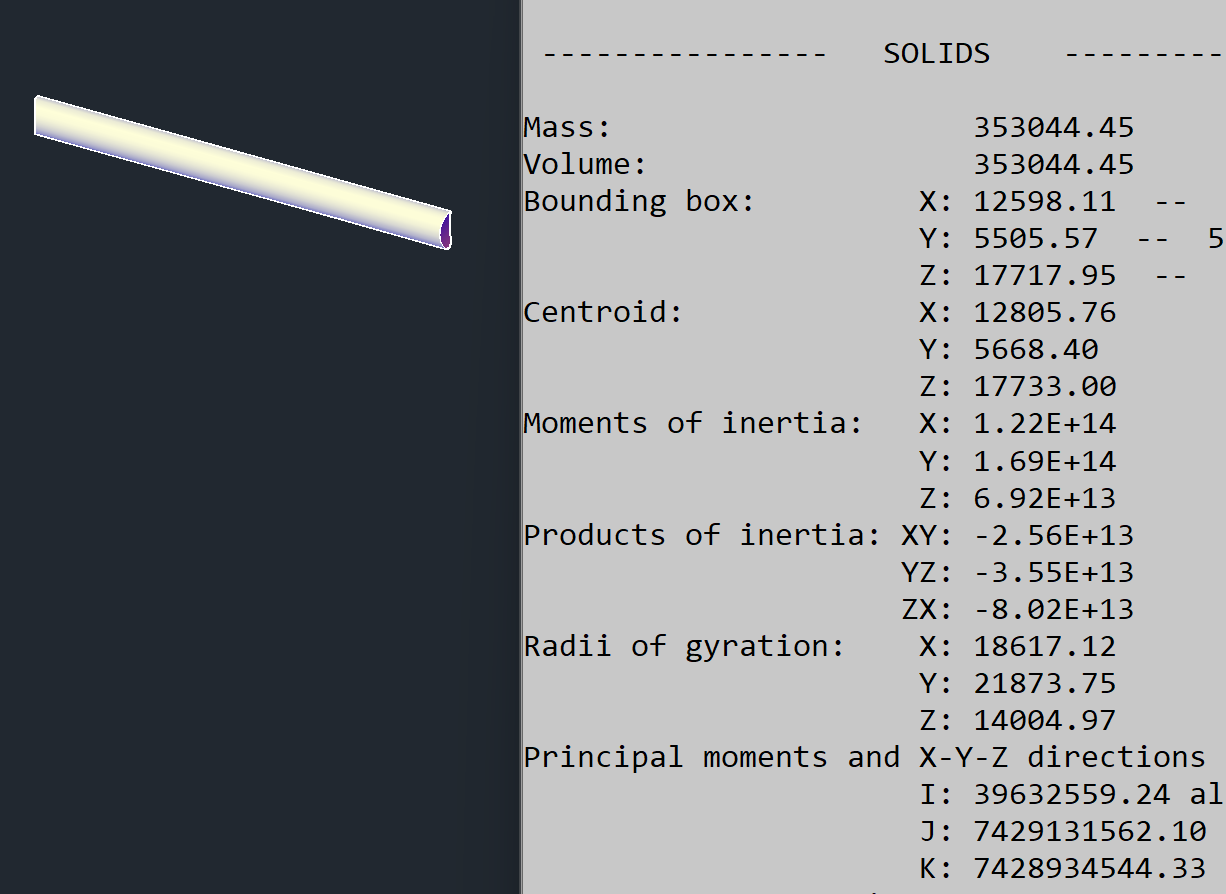Click the ZX product value -8.02E+13
1226x894 pixels.
1053,610
